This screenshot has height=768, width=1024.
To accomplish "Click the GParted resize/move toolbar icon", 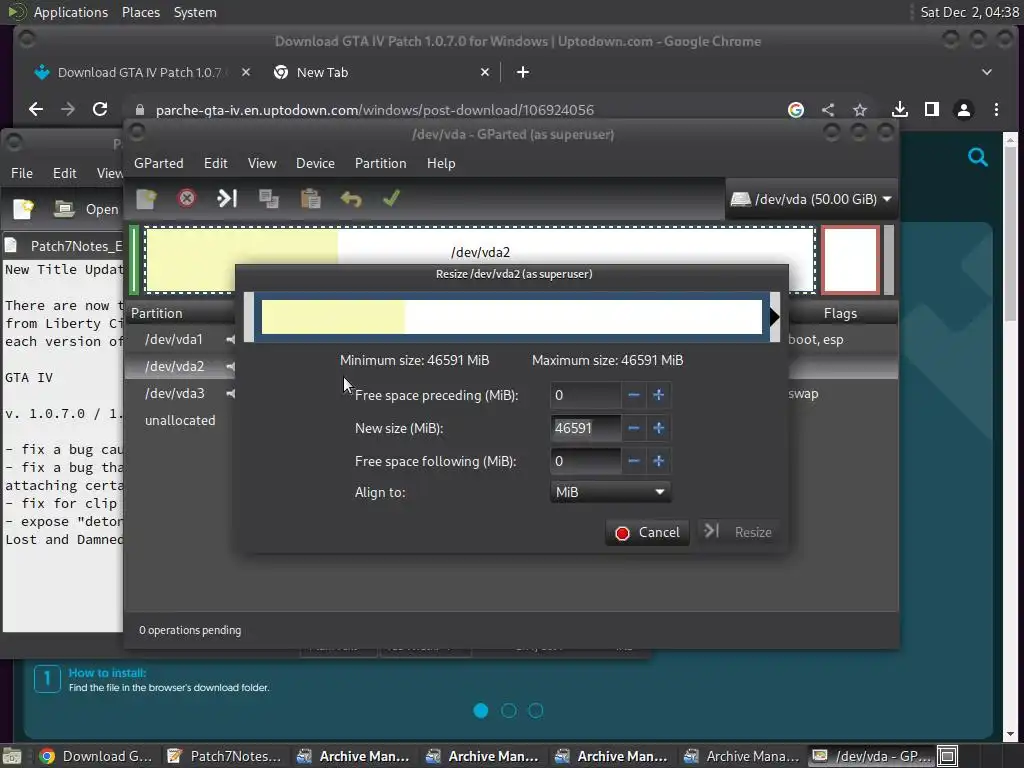I will point(227,199).
